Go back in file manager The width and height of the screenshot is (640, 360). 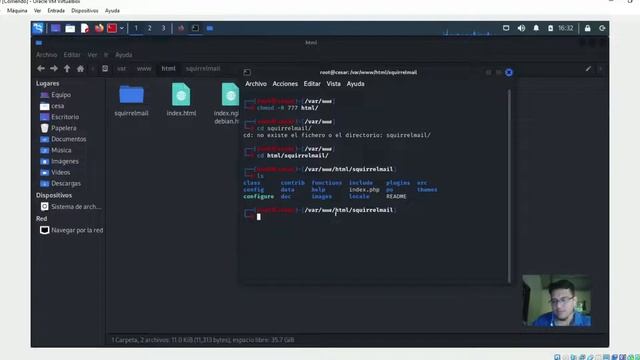click(x=41, y=69)
